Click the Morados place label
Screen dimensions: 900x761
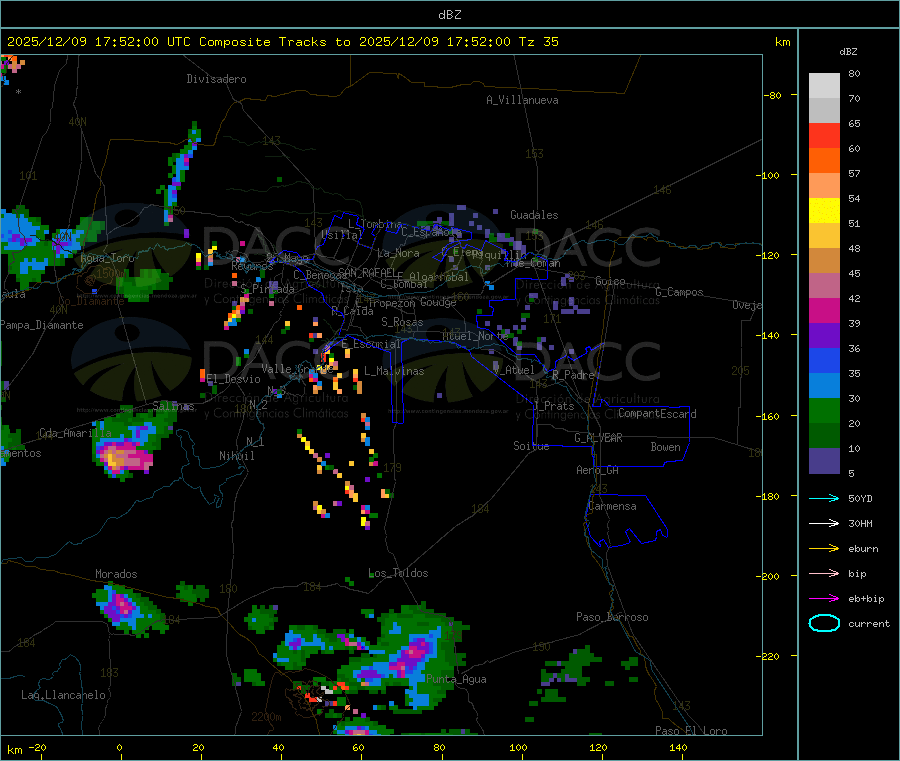116,574
